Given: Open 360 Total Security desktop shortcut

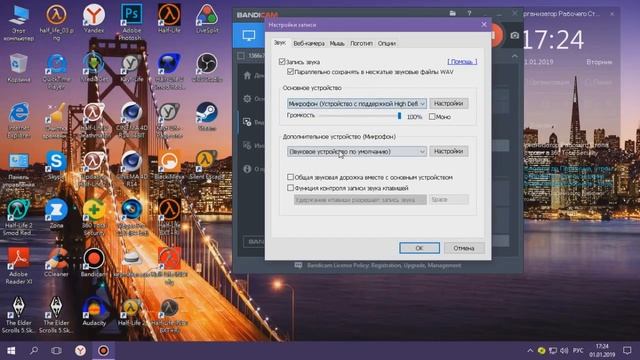Looking at the screenshot, I should [x=94, y=218].
